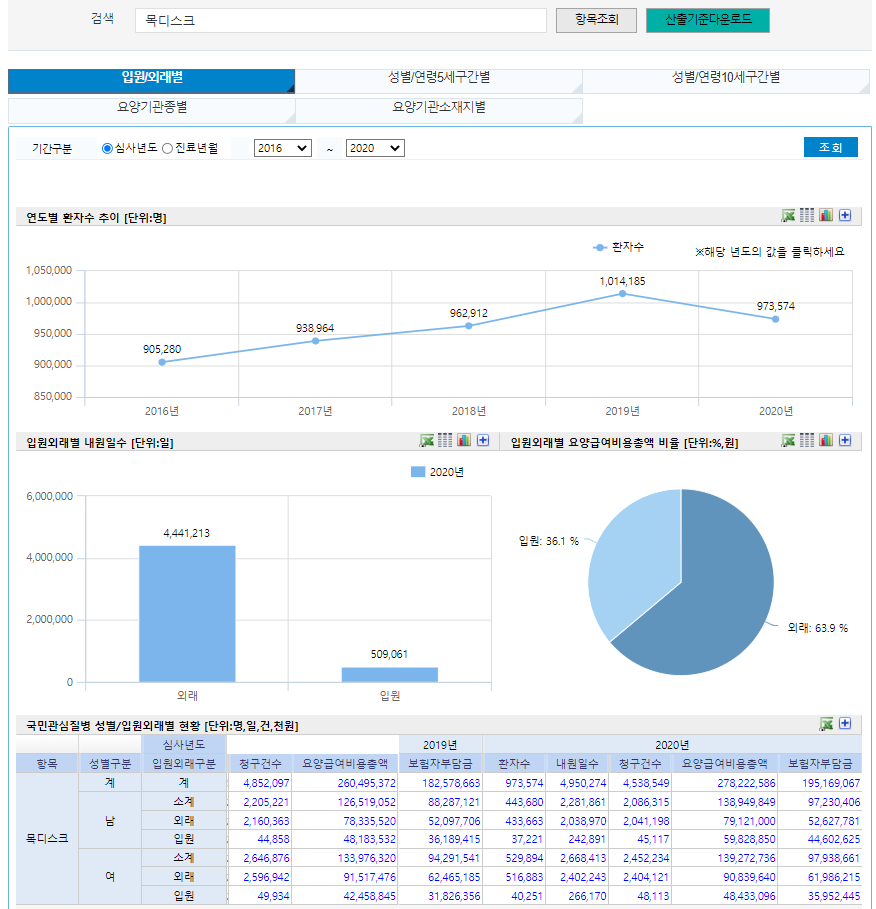The width and height of the screenshot is (876, 909).
Task: Click the 외래 bar showing 4,441,213
Action: point(187,614)
